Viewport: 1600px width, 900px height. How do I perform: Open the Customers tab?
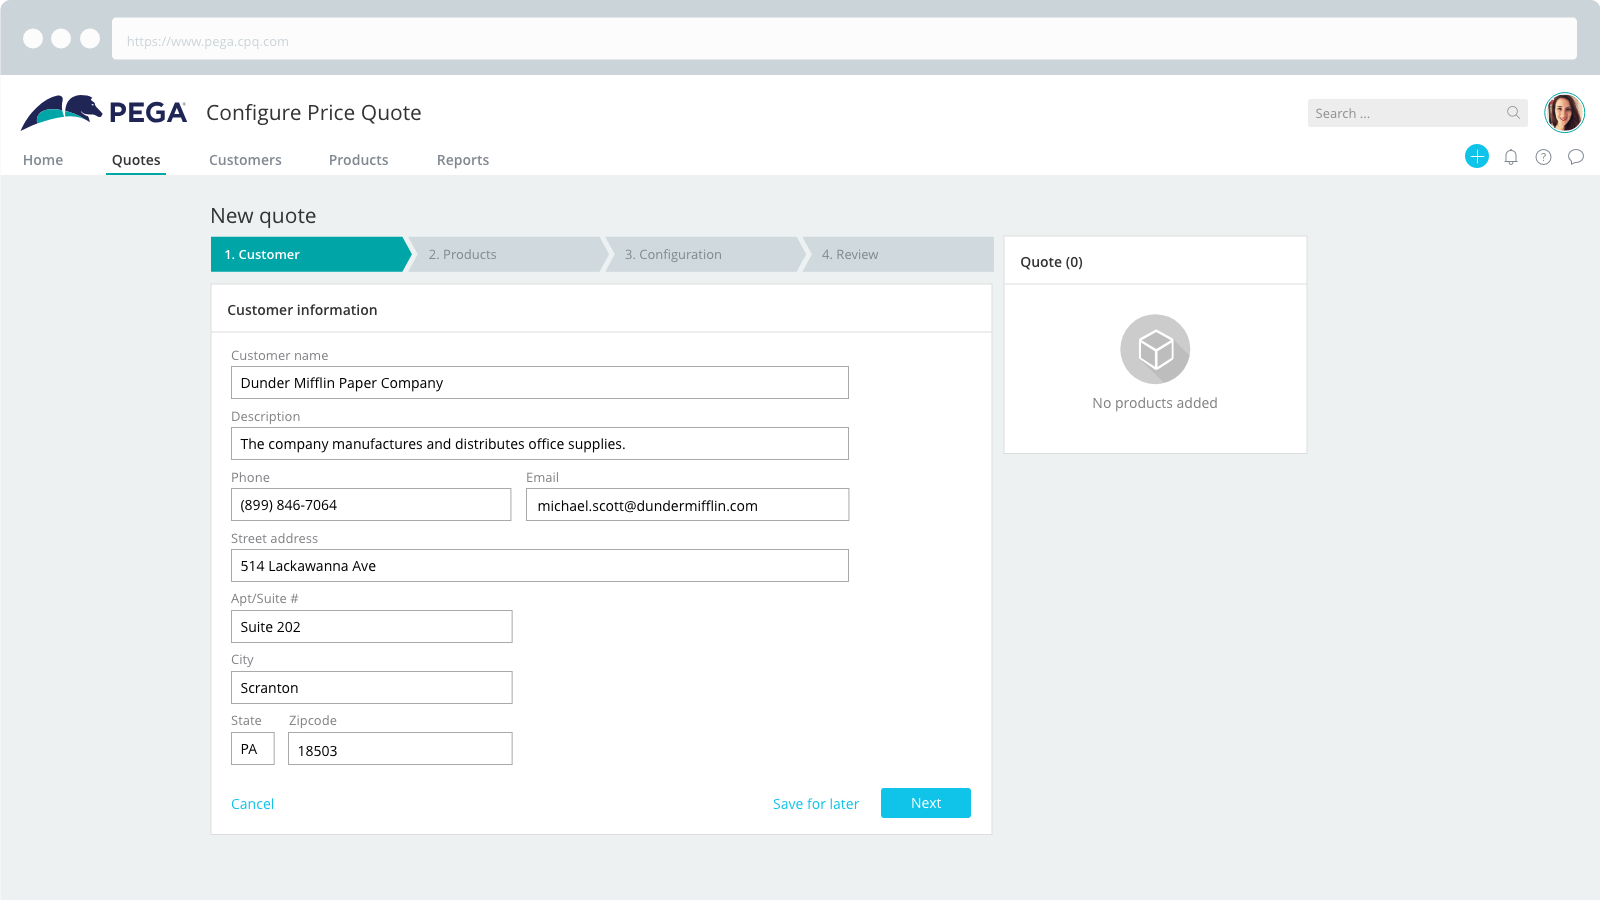(x=245, y=160)
